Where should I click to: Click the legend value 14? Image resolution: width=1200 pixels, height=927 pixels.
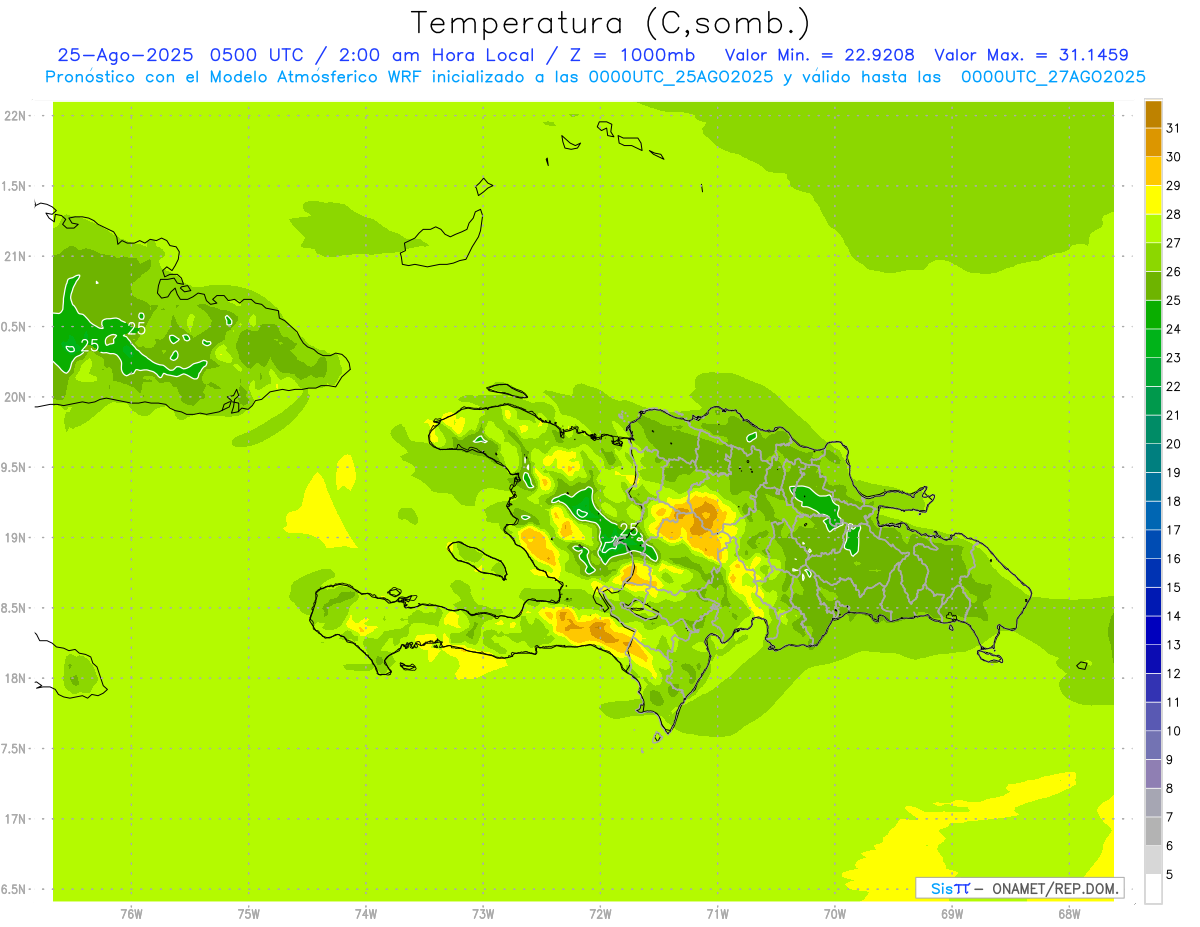[1173, 615]
